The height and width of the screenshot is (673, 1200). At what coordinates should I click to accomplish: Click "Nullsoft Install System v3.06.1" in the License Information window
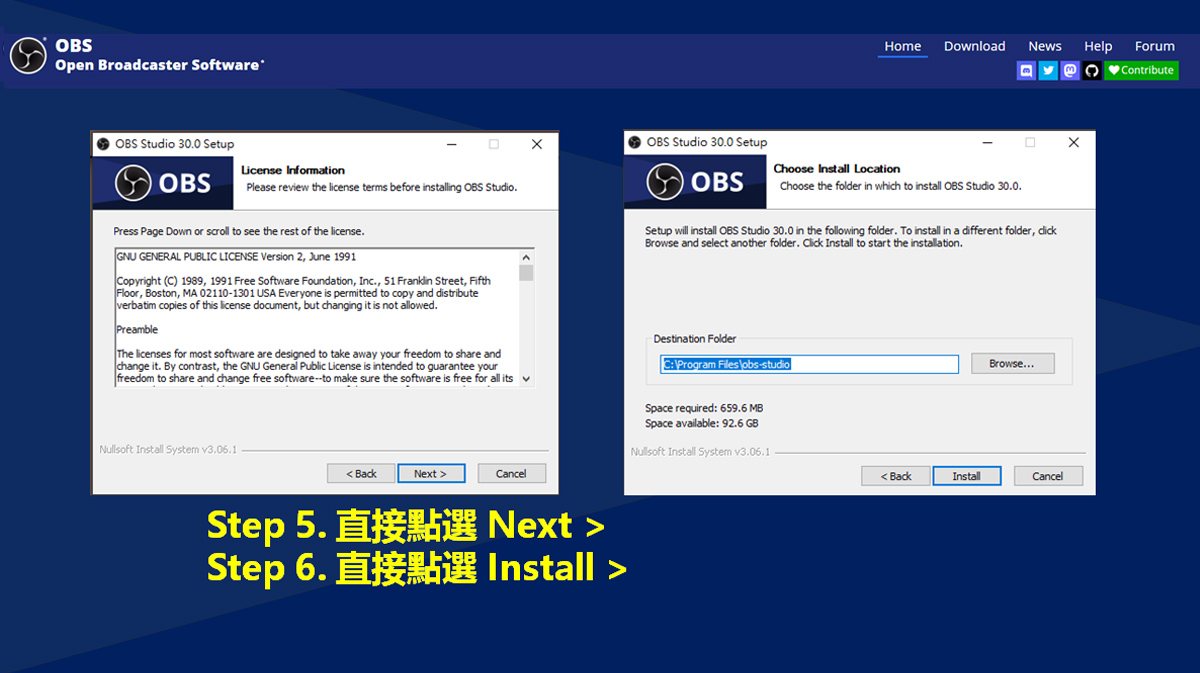click(x=168, y=450)
